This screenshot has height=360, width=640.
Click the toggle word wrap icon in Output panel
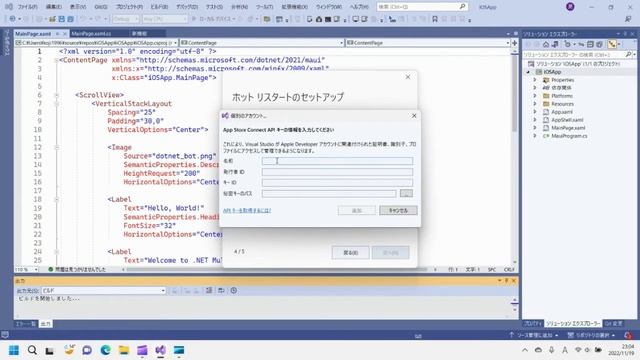(x=221, y=291)
